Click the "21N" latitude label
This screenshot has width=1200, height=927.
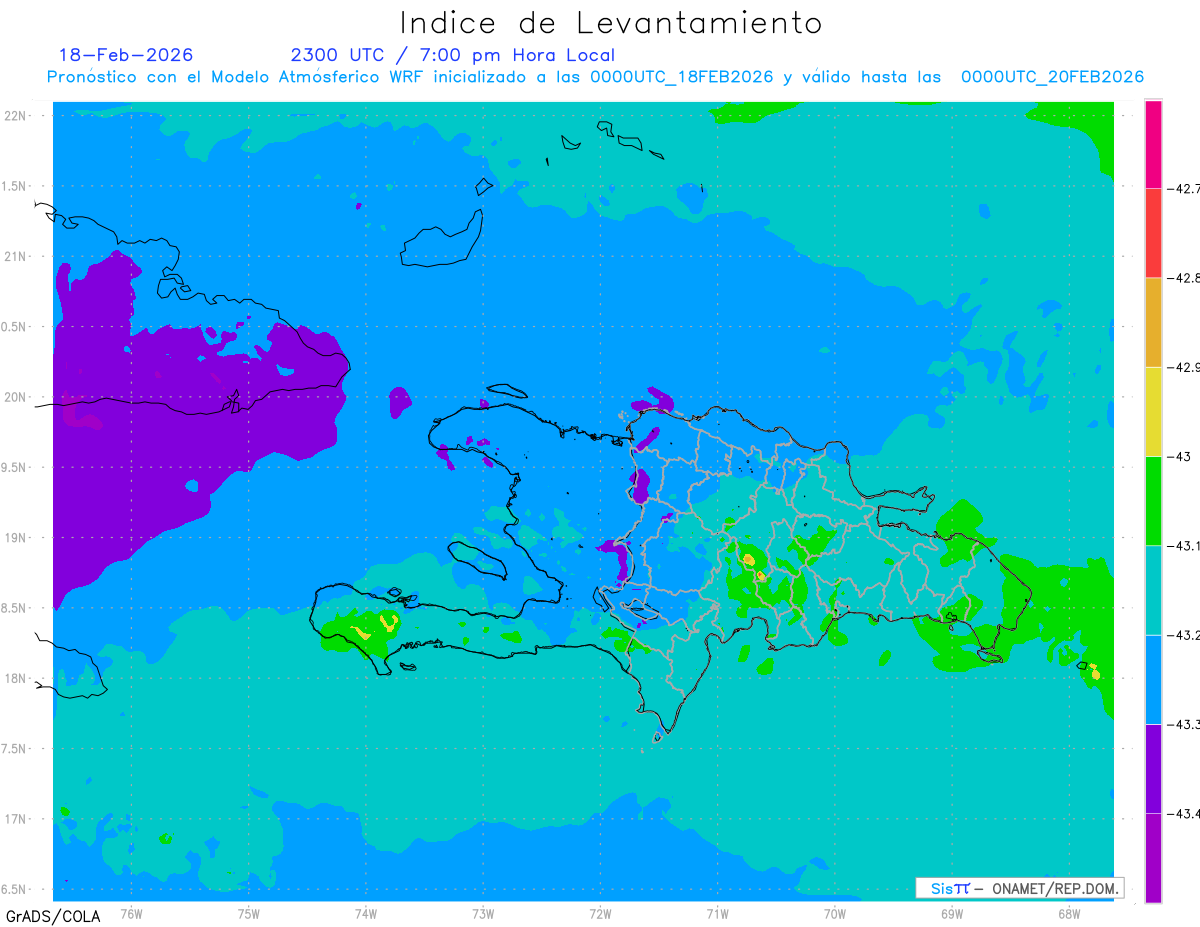[x=17, y=257]
